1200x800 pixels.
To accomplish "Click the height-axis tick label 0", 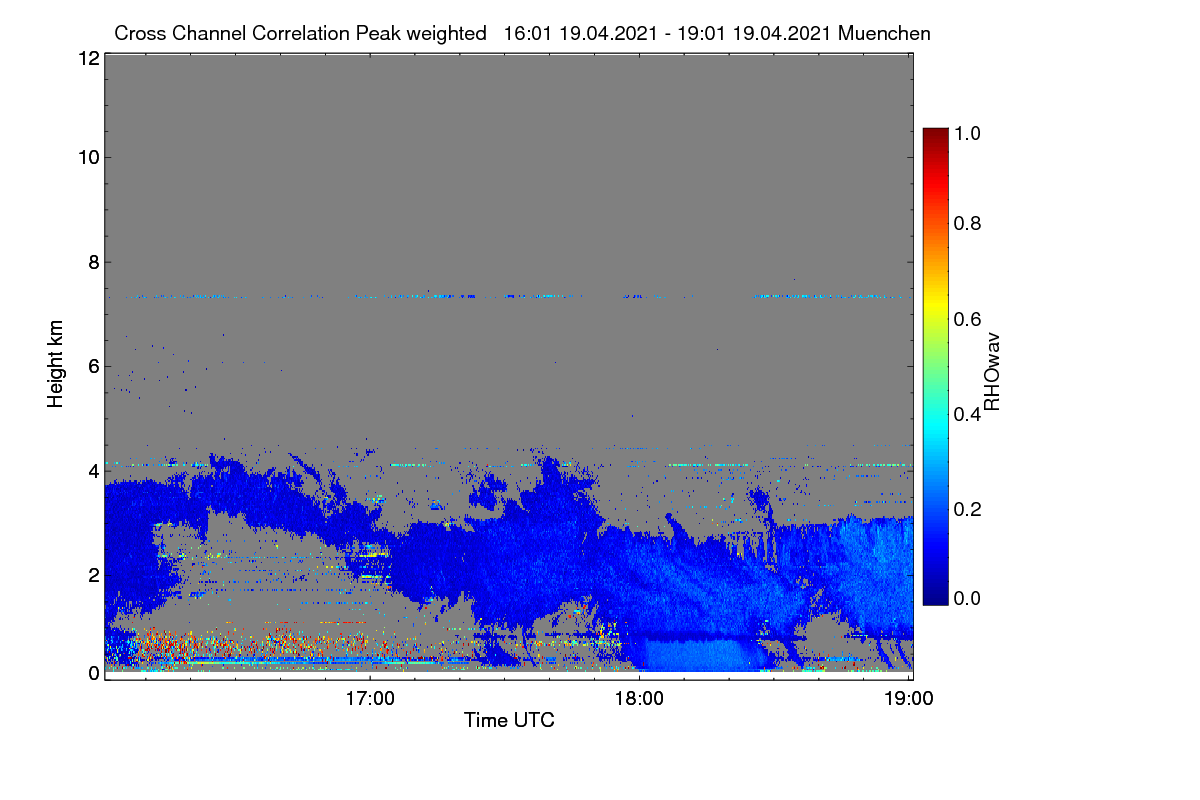I will point(92,672).
